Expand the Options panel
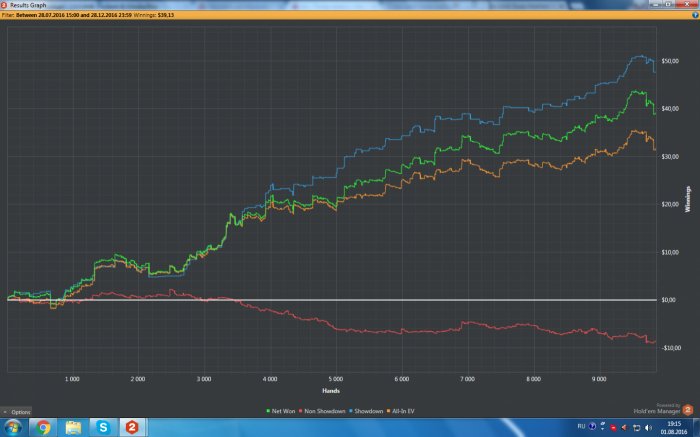The image size is (700, 437). (17, 412)
